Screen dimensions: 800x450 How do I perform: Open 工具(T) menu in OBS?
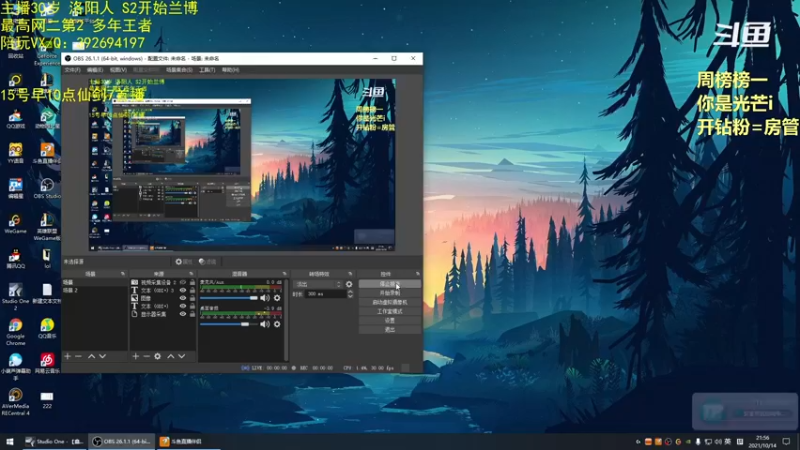pyautogui.click(x=207, y=70)
